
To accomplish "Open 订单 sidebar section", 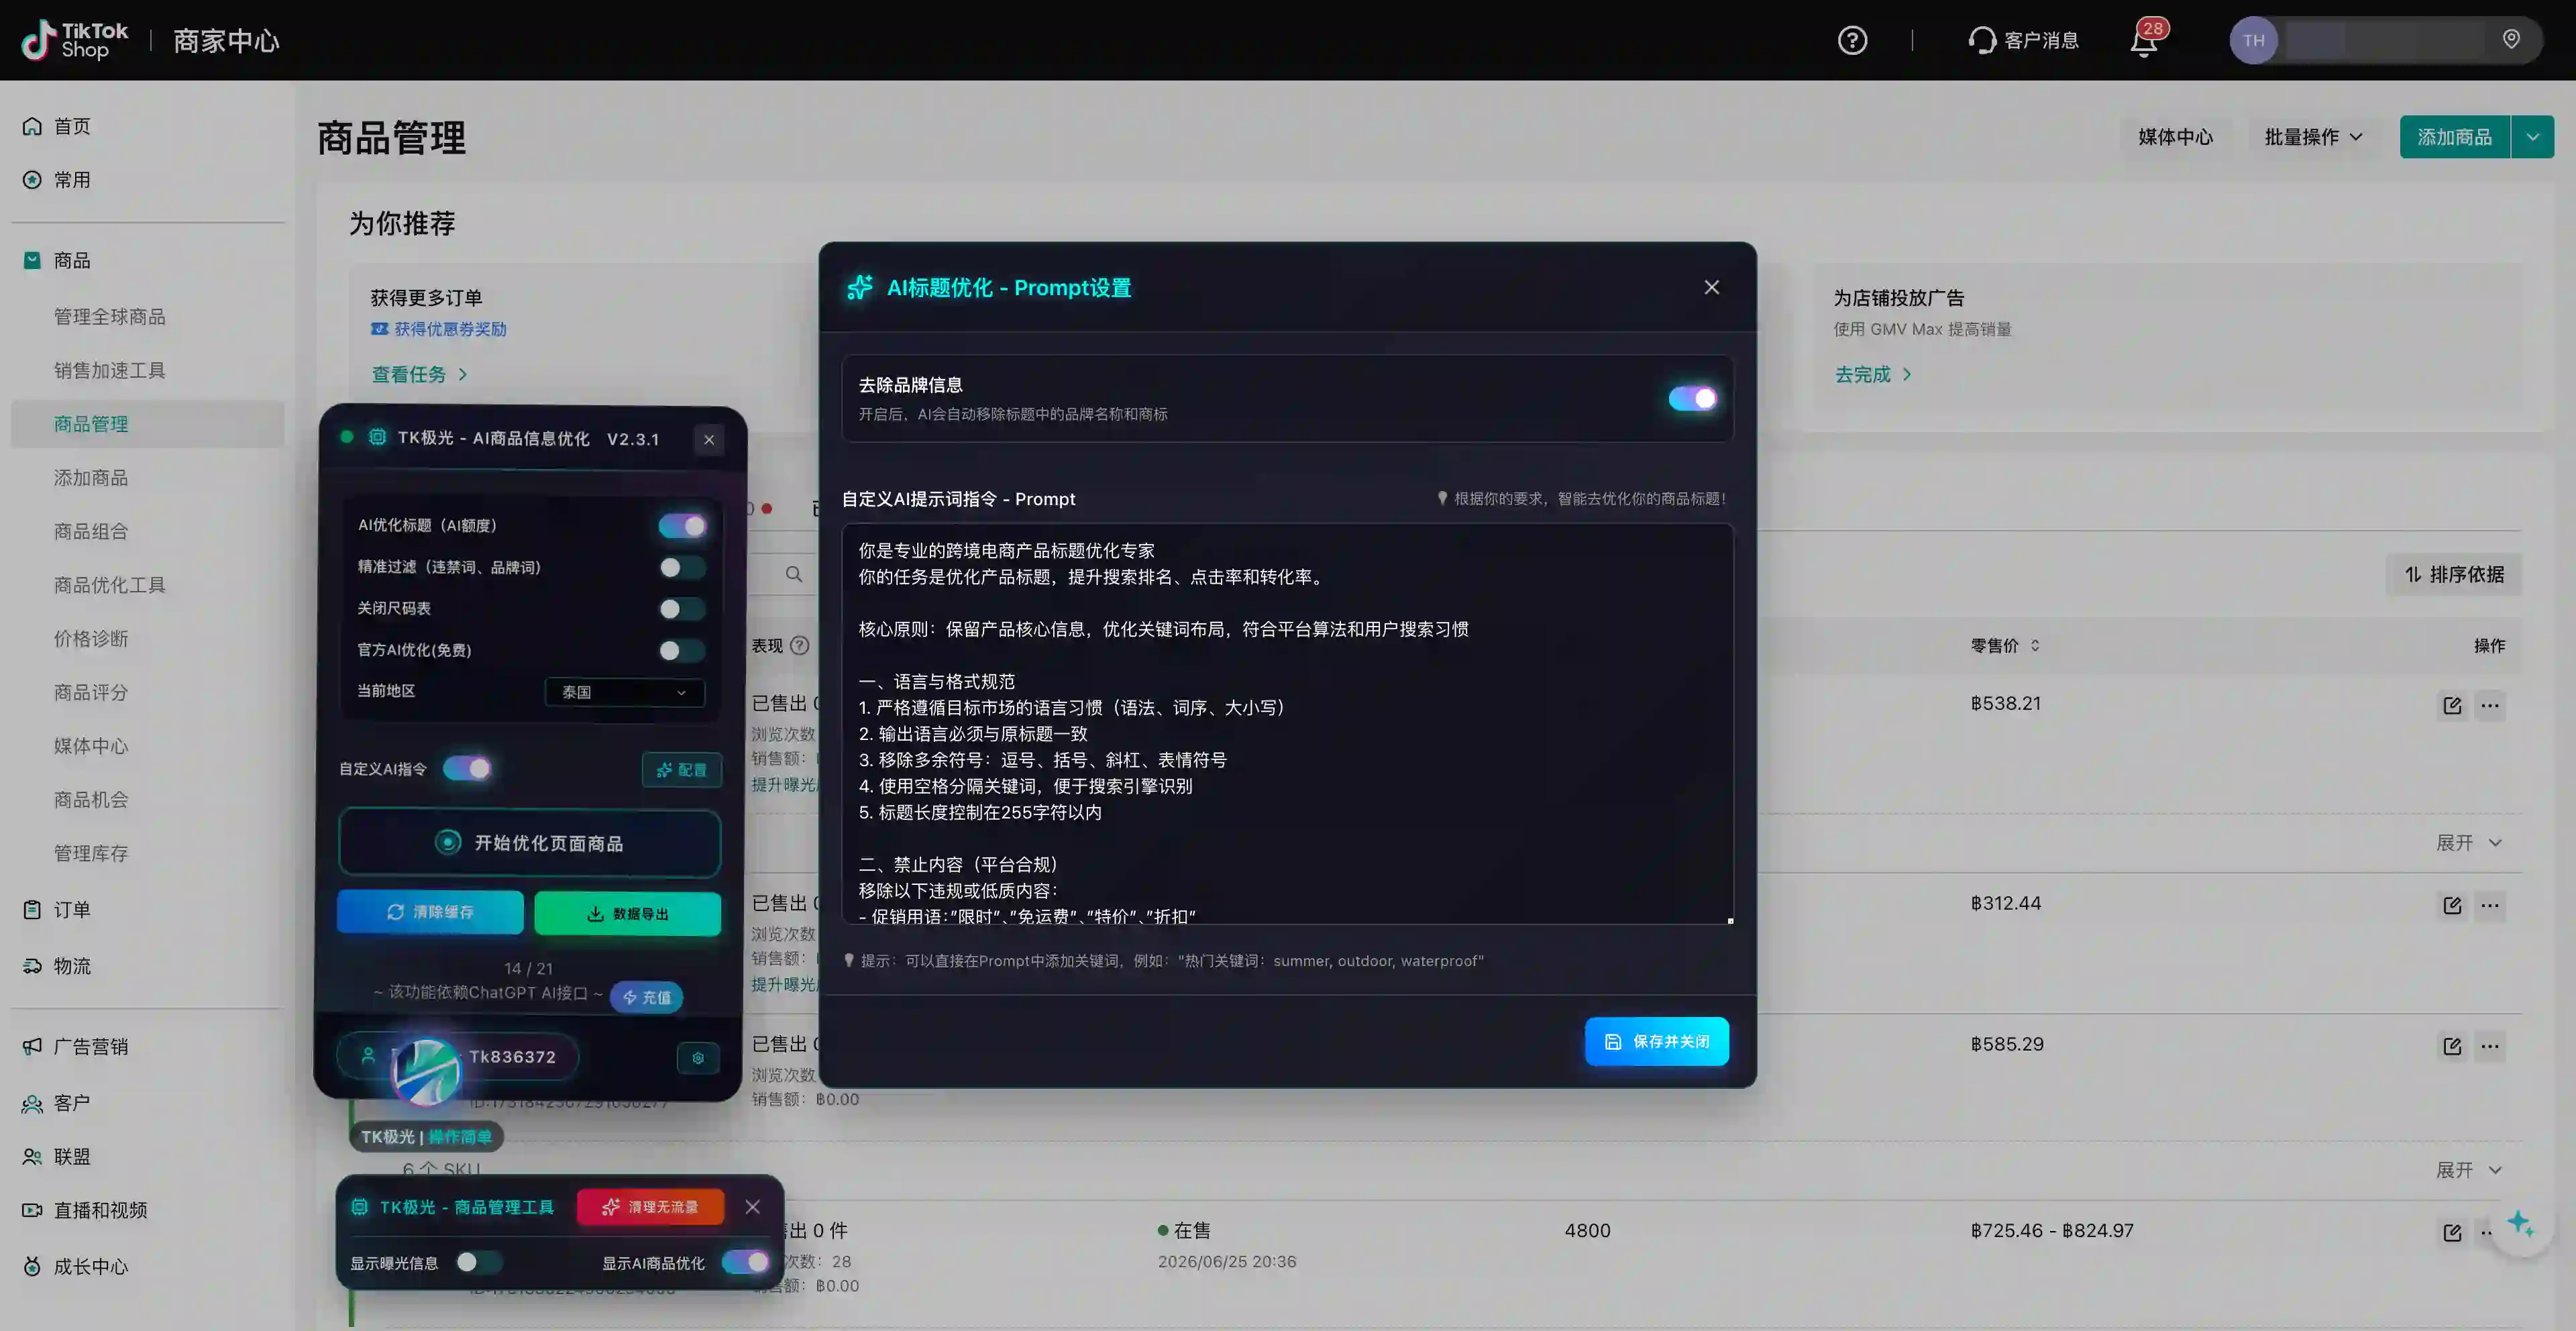I will [x=72, y=910].
